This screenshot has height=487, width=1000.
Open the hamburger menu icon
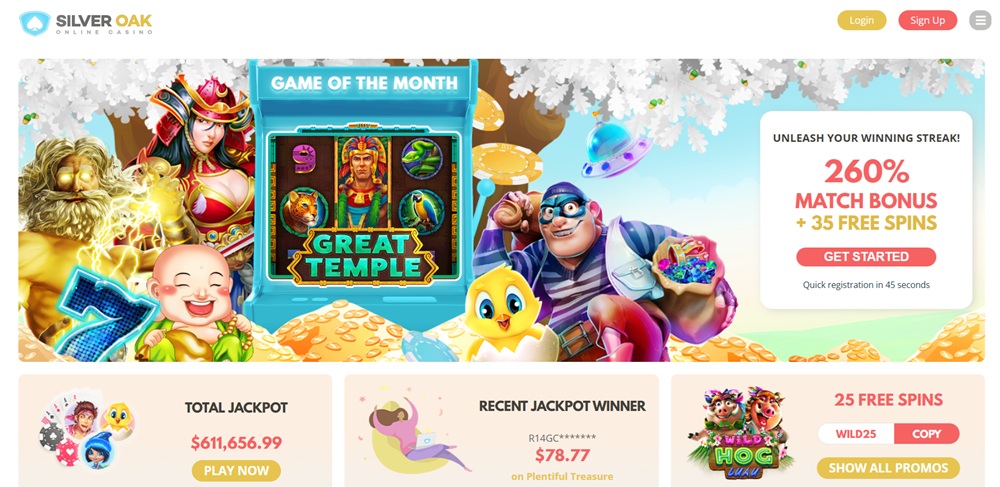pyautogui.click(x=980, y=20)
